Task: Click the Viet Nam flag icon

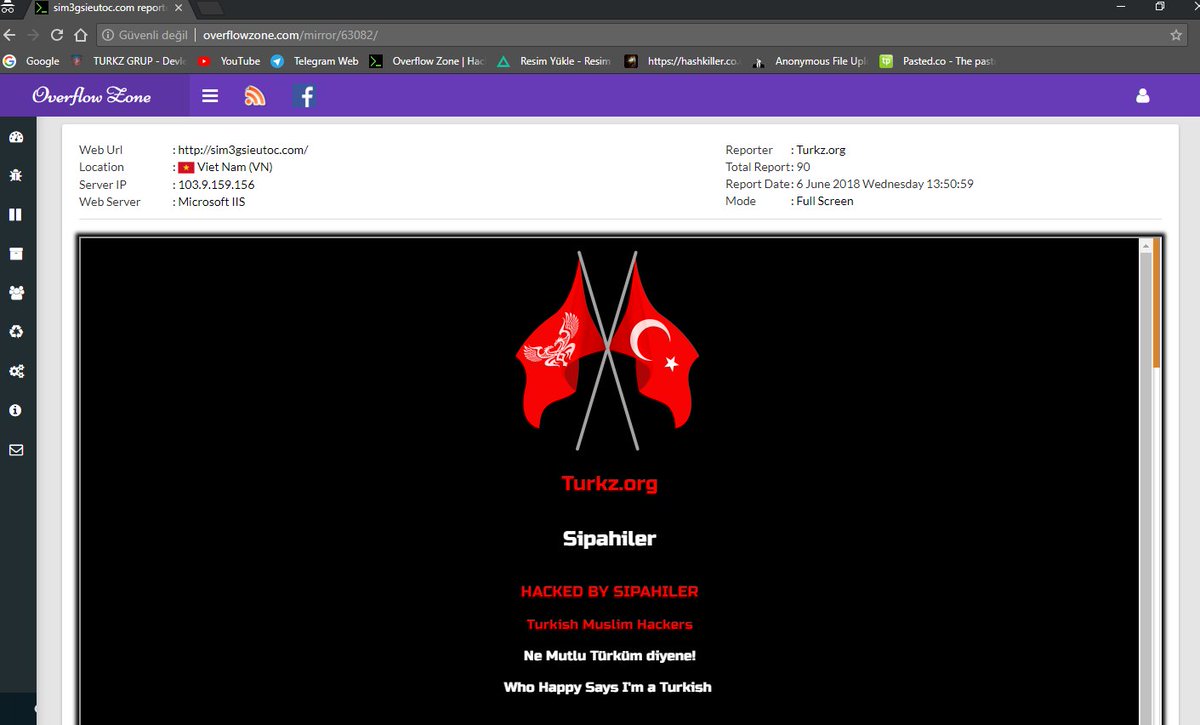Action: coord(185,167)
